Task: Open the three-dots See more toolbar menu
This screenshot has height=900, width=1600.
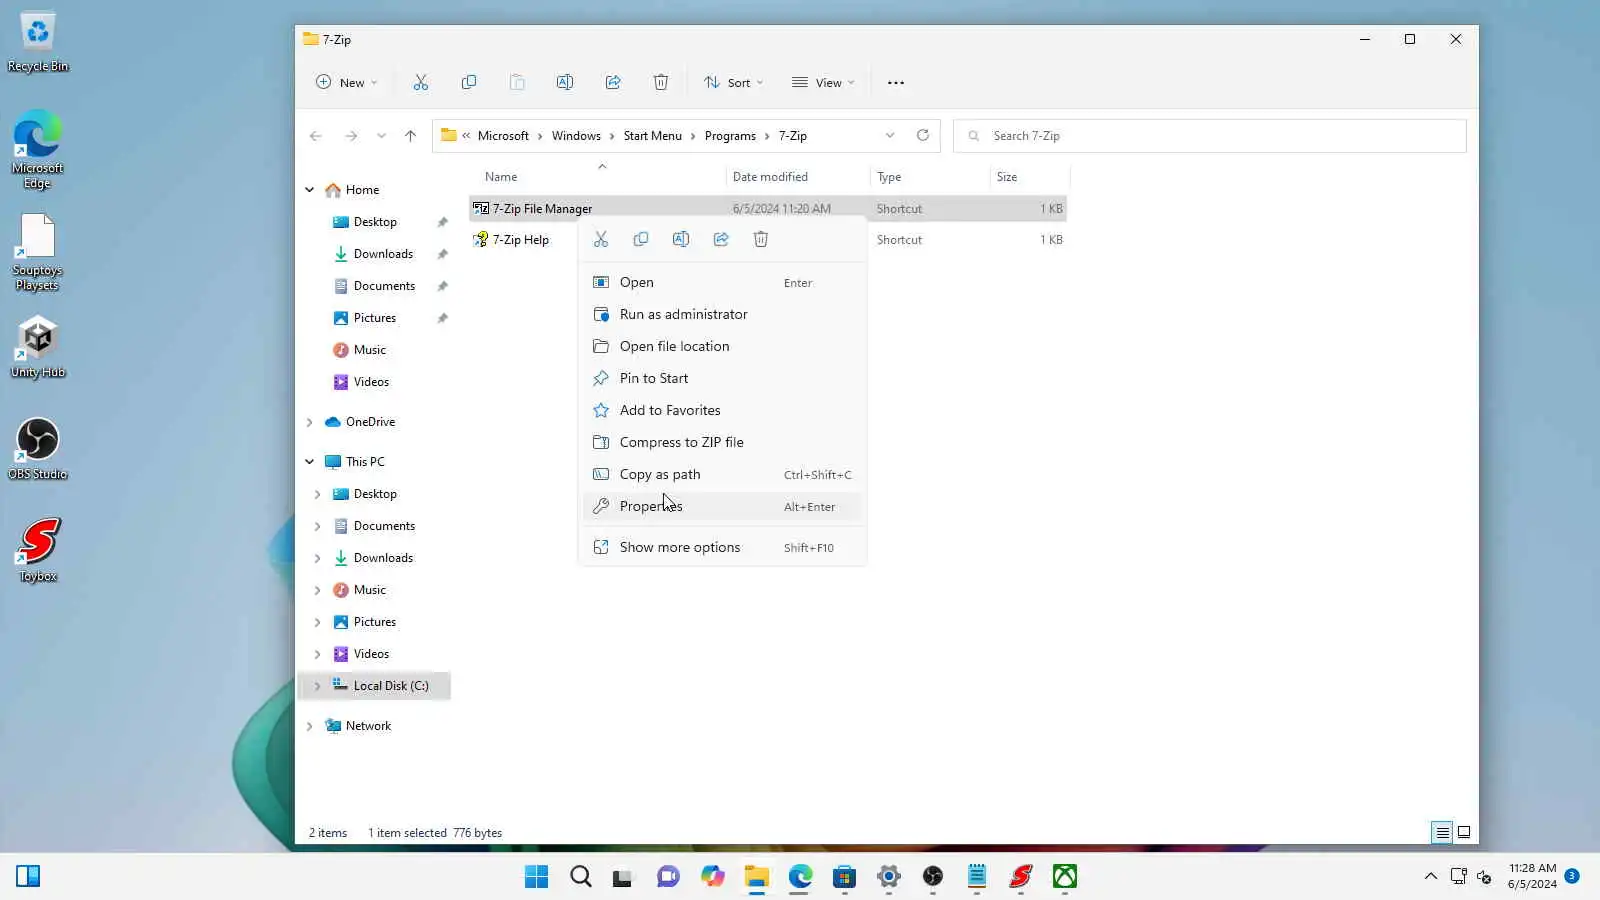Action: [896, 83]
